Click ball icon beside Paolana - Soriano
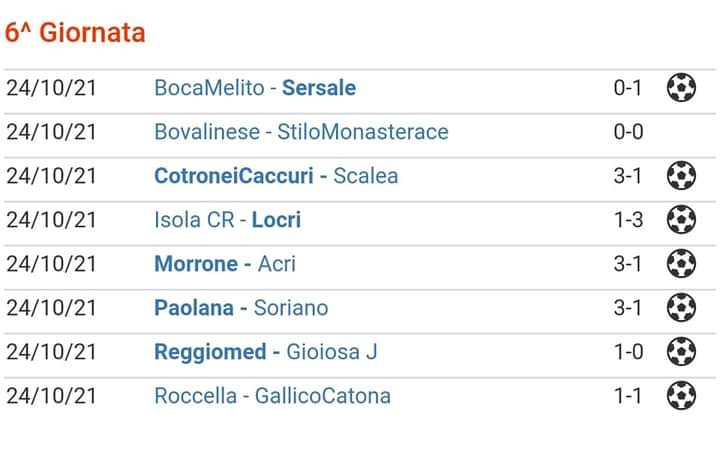This screenshot has width=720, height=474. (681, 307)
